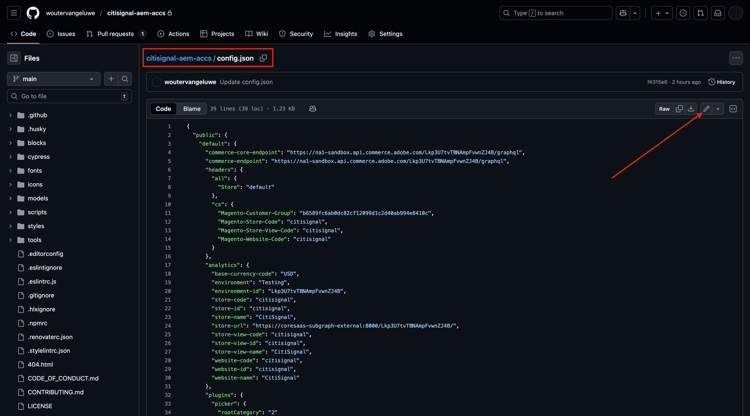Open the Update config.json commit message
This screenshot has height=416, width=750.
(246, 82)
